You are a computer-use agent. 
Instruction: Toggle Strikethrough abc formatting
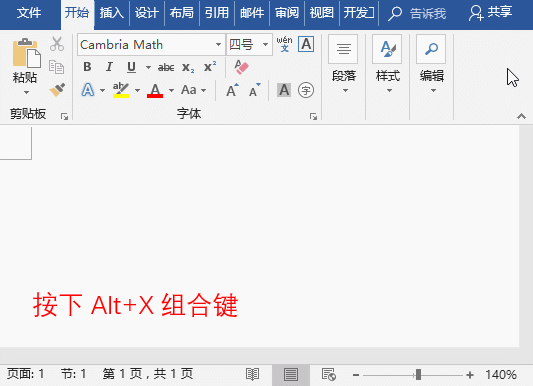click(166, 67)
